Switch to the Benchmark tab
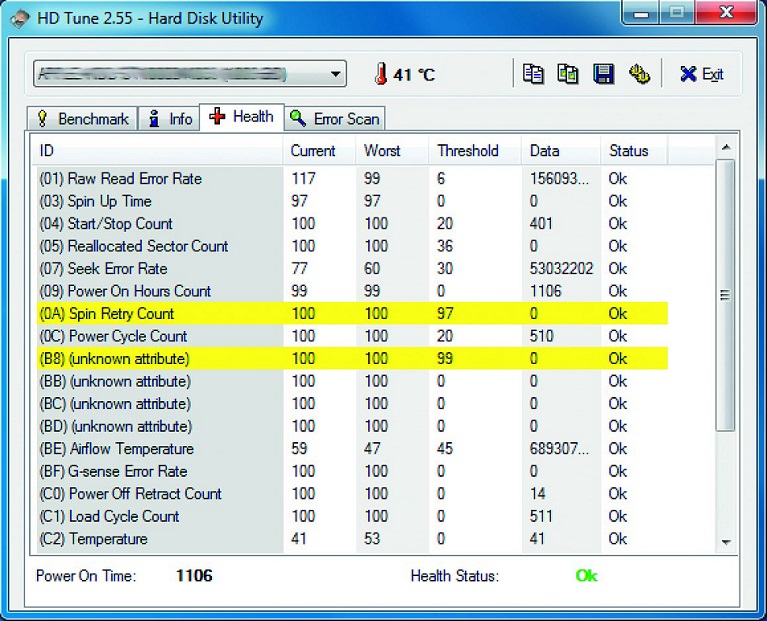The height and width of the screenshot is (621, 767). click(x=83, y=119)
